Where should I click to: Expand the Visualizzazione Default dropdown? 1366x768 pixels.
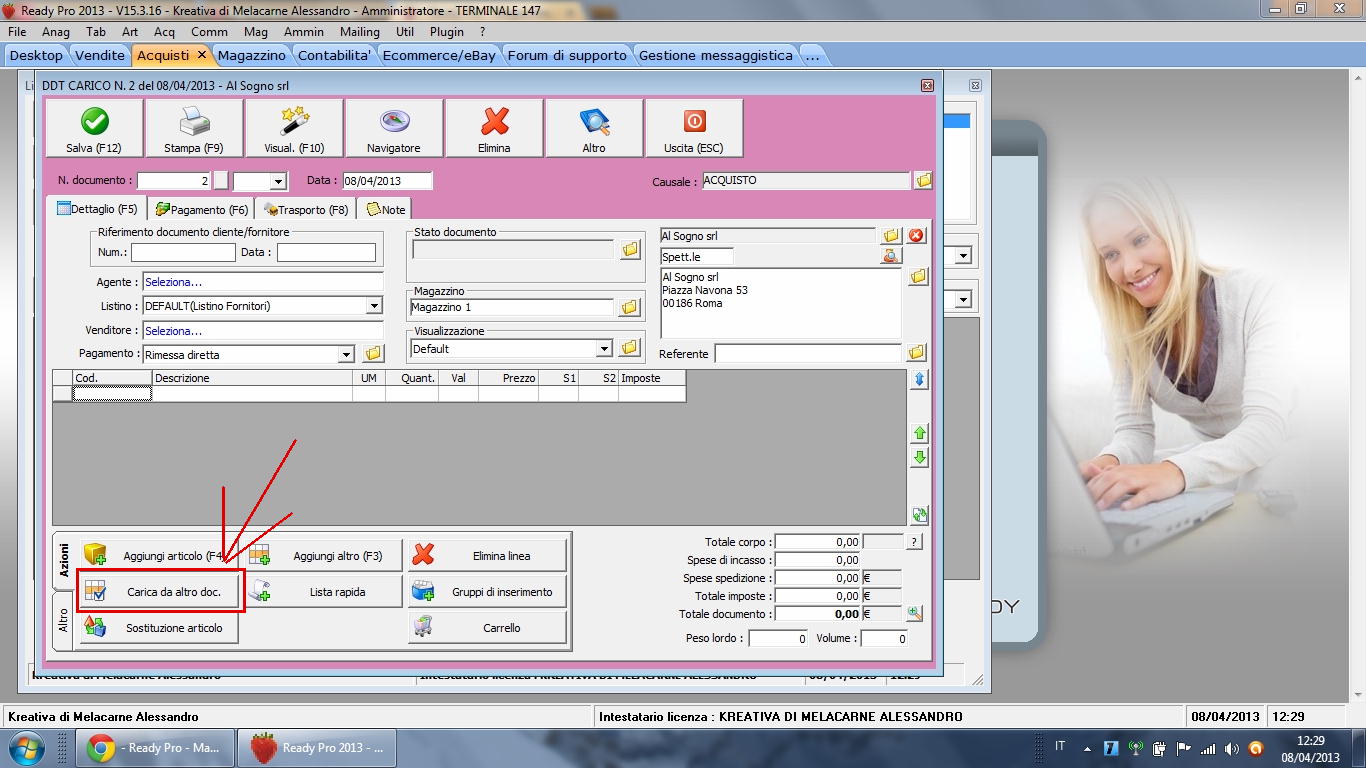(604, 348)
